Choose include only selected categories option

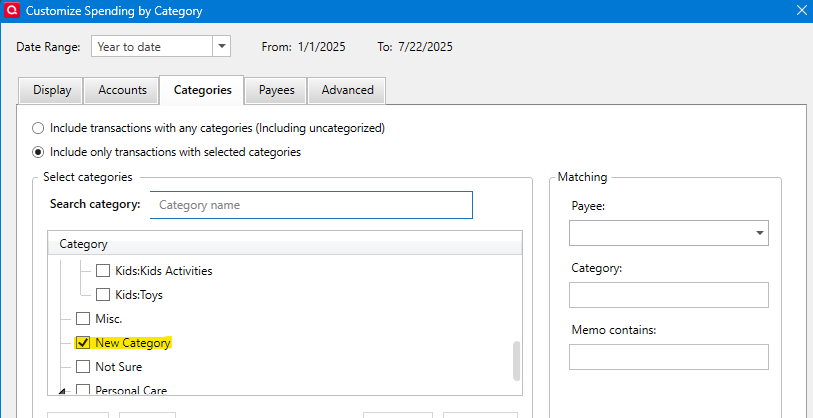tap(39, 152)
